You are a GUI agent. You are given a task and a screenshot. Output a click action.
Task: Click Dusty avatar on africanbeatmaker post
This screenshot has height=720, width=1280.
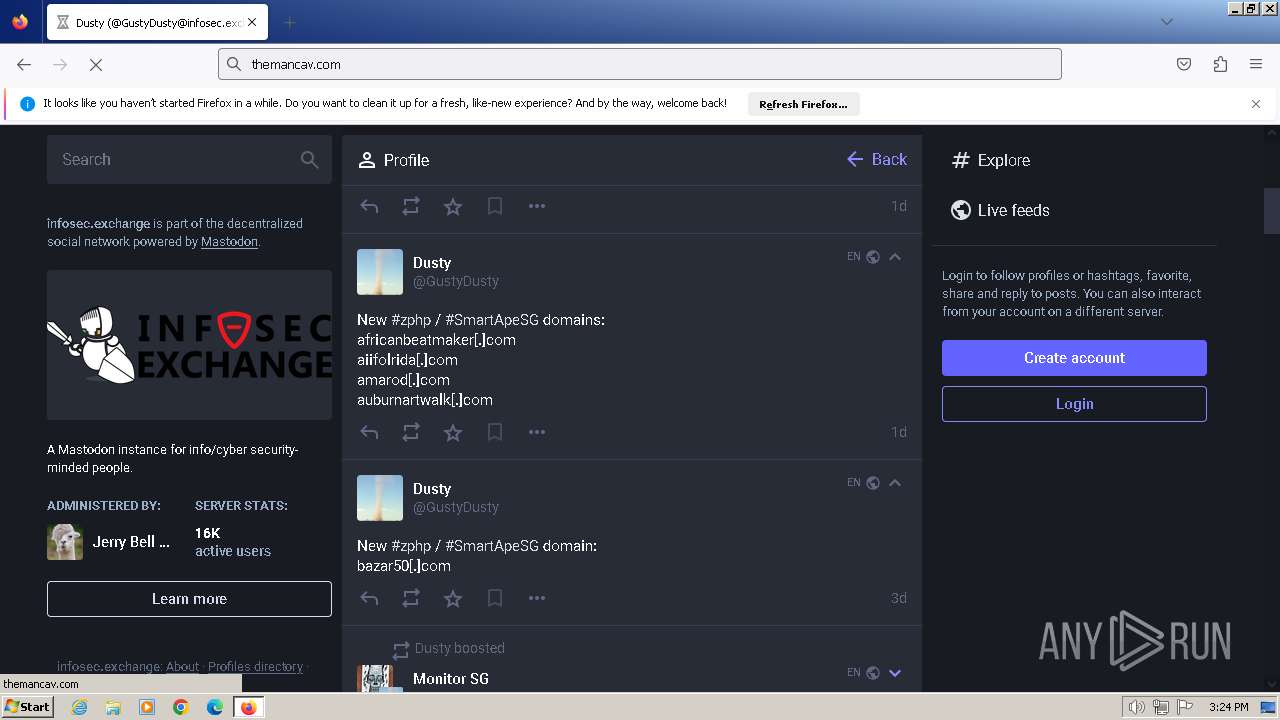[x=380, y=272]
